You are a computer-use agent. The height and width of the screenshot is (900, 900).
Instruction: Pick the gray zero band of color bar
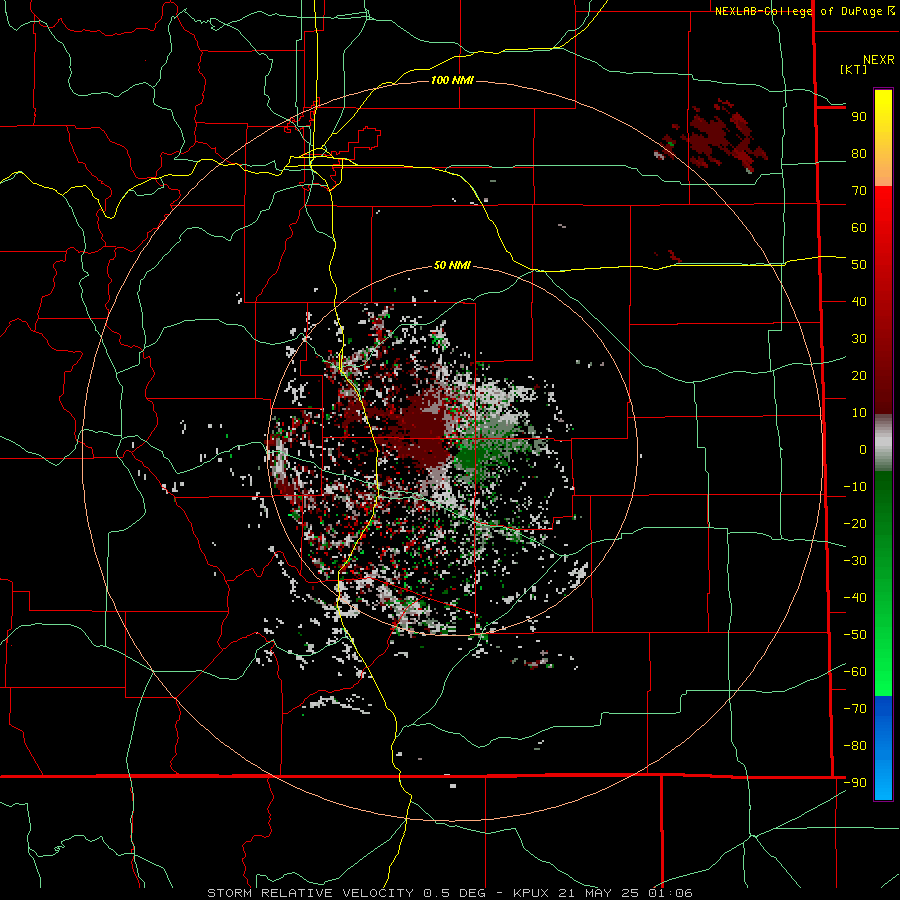pyautogui.click(x=883, y=442)
